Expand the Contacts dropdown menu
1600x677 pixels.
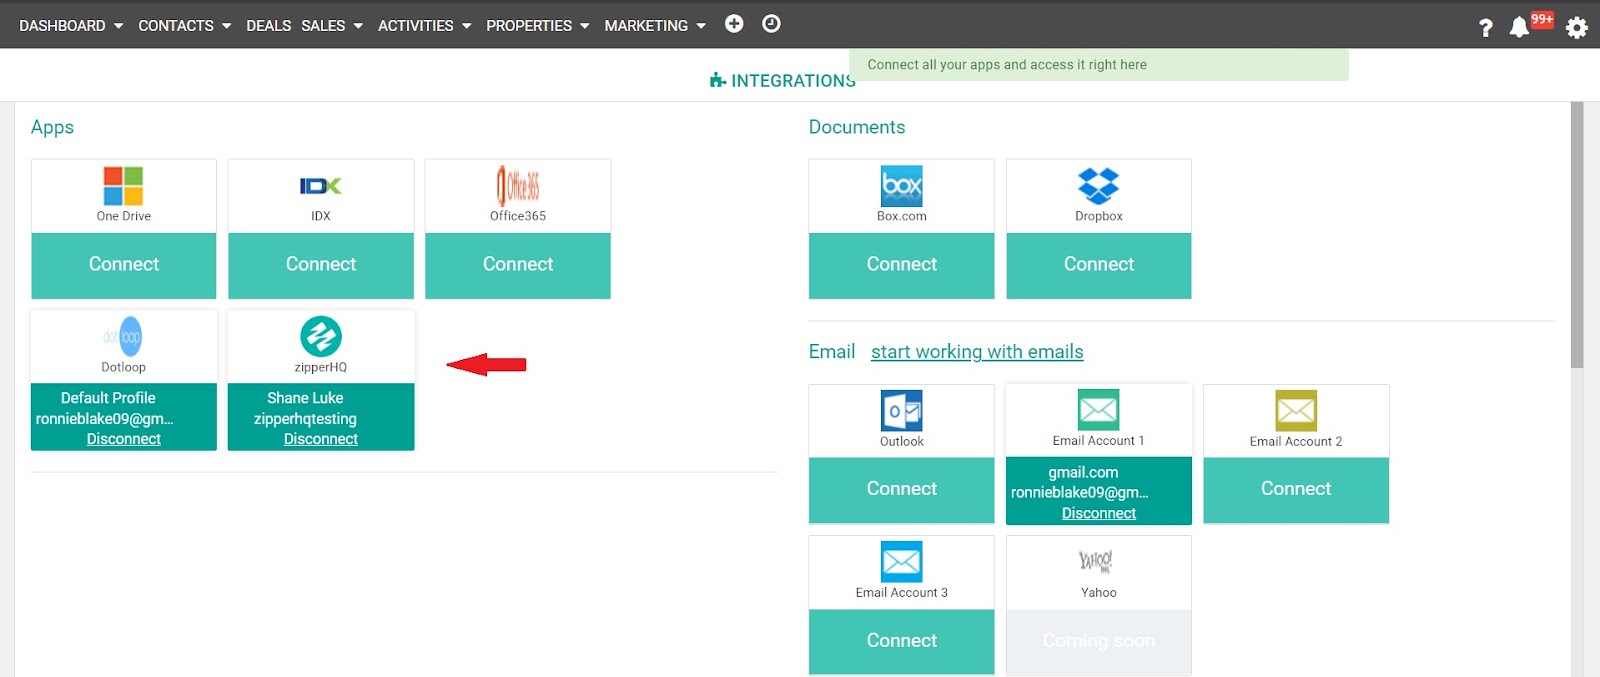(x=184, y=26)
